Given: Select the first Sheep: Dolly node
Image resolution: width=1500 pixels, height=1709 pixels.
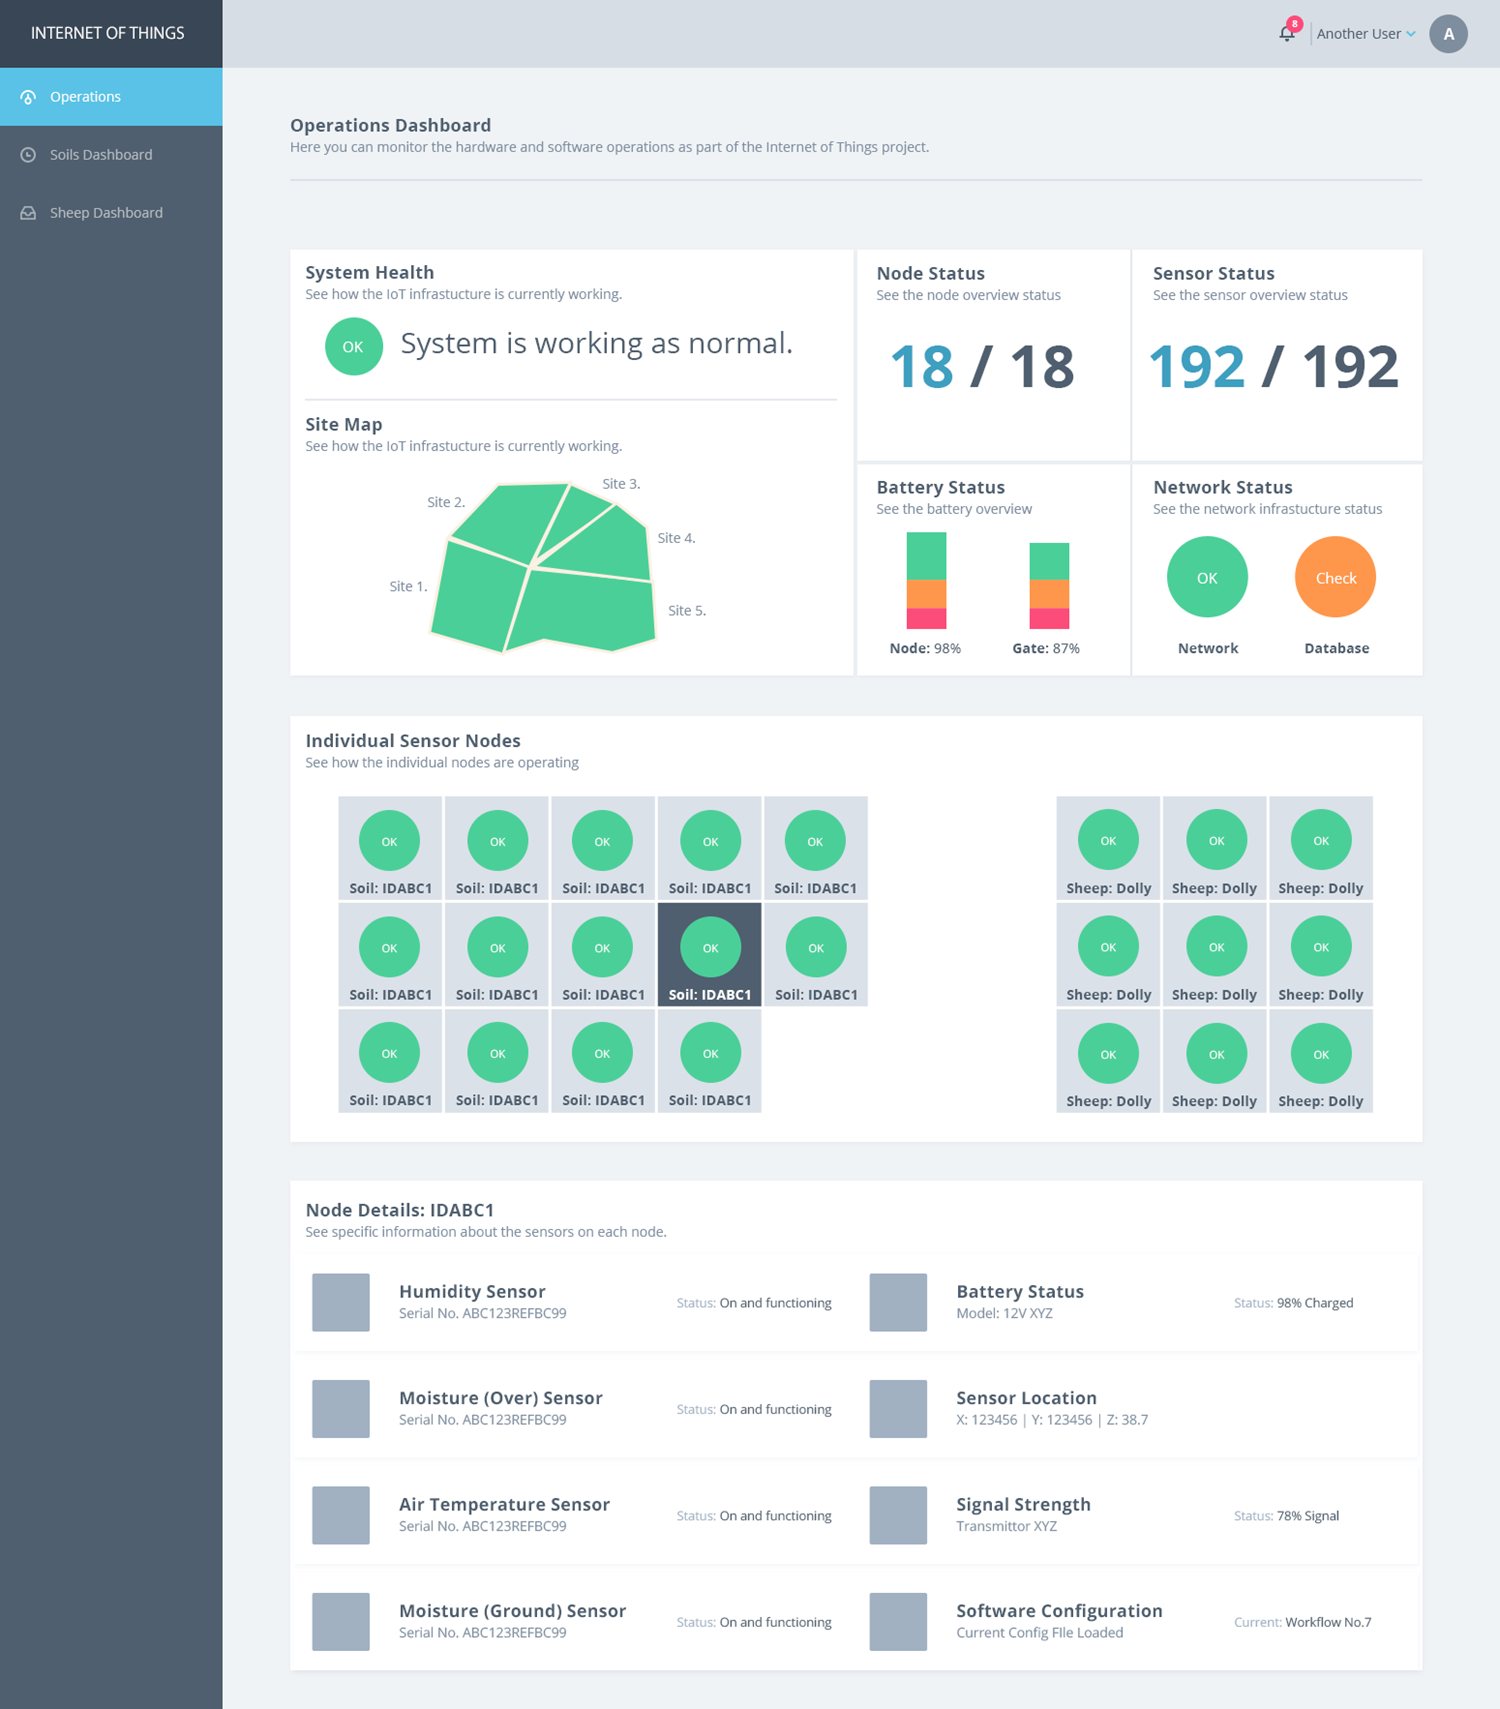Looking at the screenshot, I should tap(1108, 848).
